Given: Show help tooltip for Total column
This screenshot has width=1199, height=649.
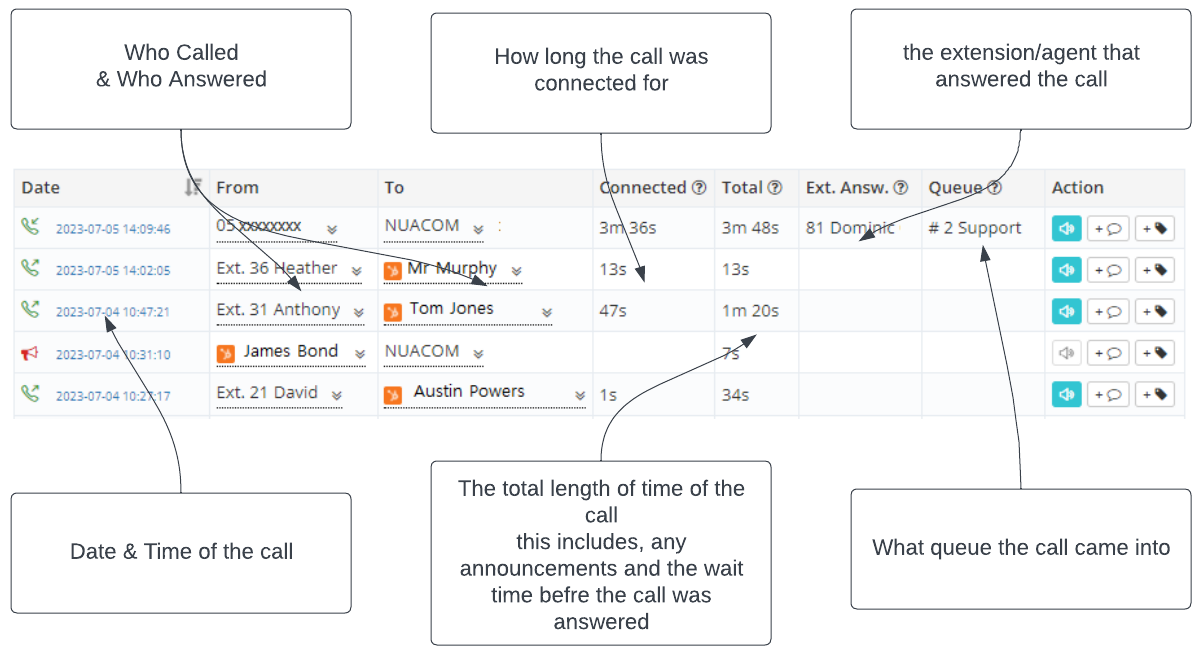Looking at the screenshot, I should (775, 188).
